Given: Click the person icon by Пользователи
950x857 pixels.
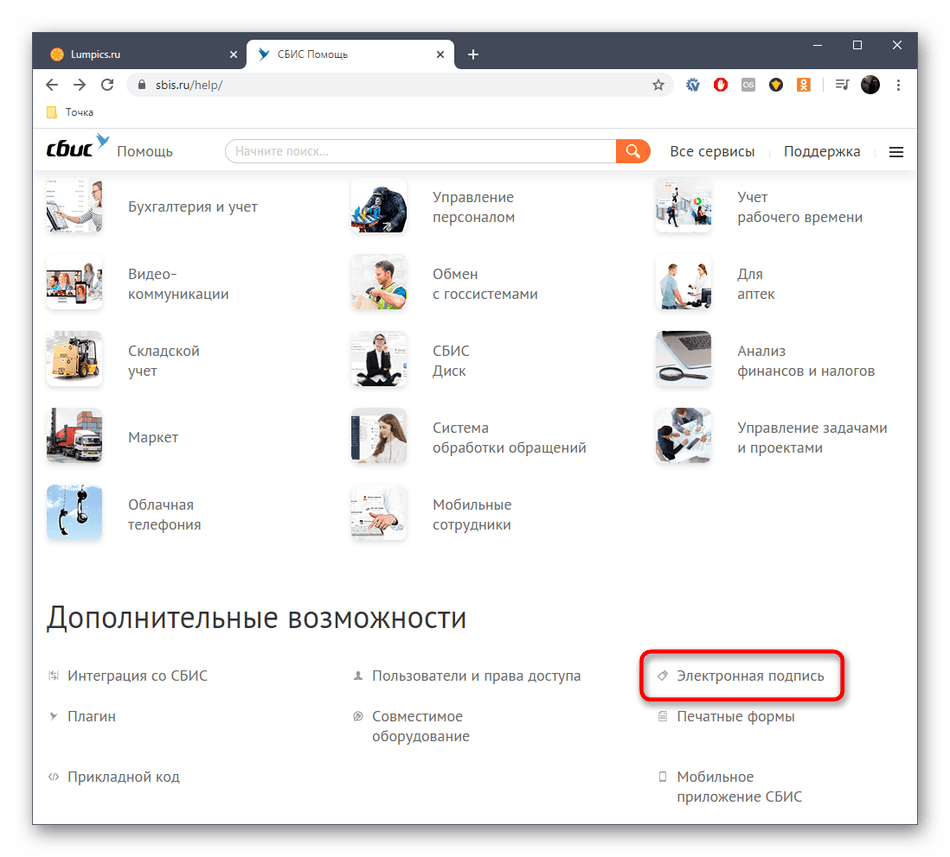Looking at the screenshot, I should click(x=358, y=675).
